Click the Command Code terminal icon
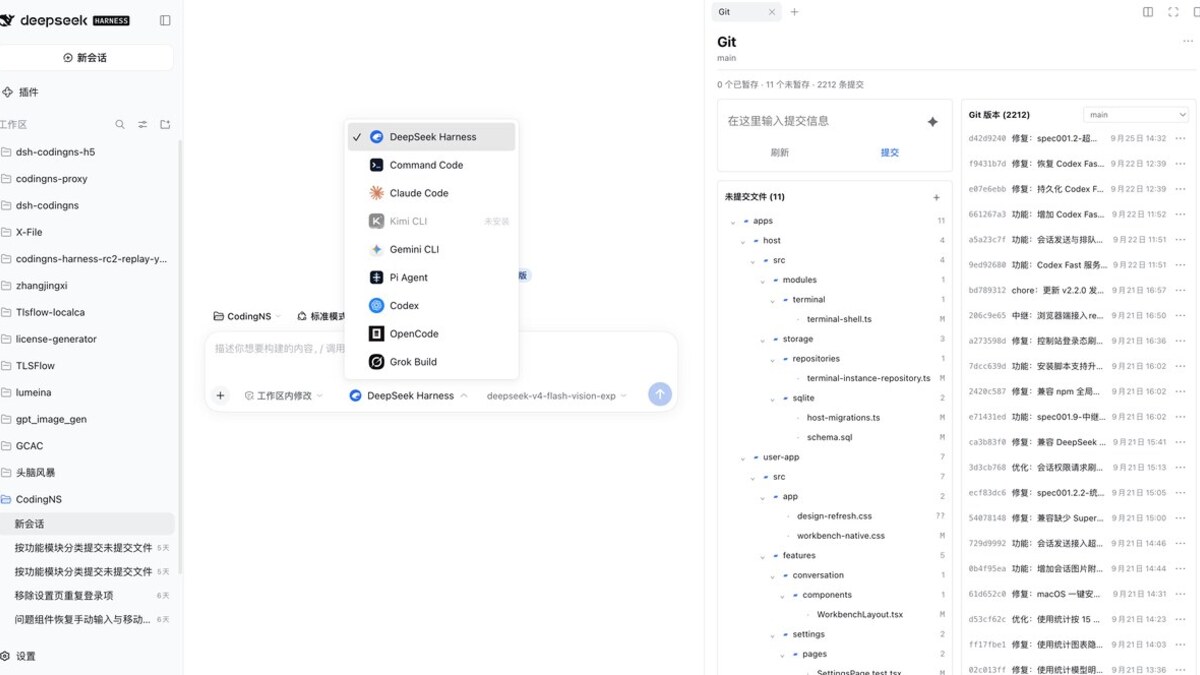1200x675 pixels. tap(376, 165)
